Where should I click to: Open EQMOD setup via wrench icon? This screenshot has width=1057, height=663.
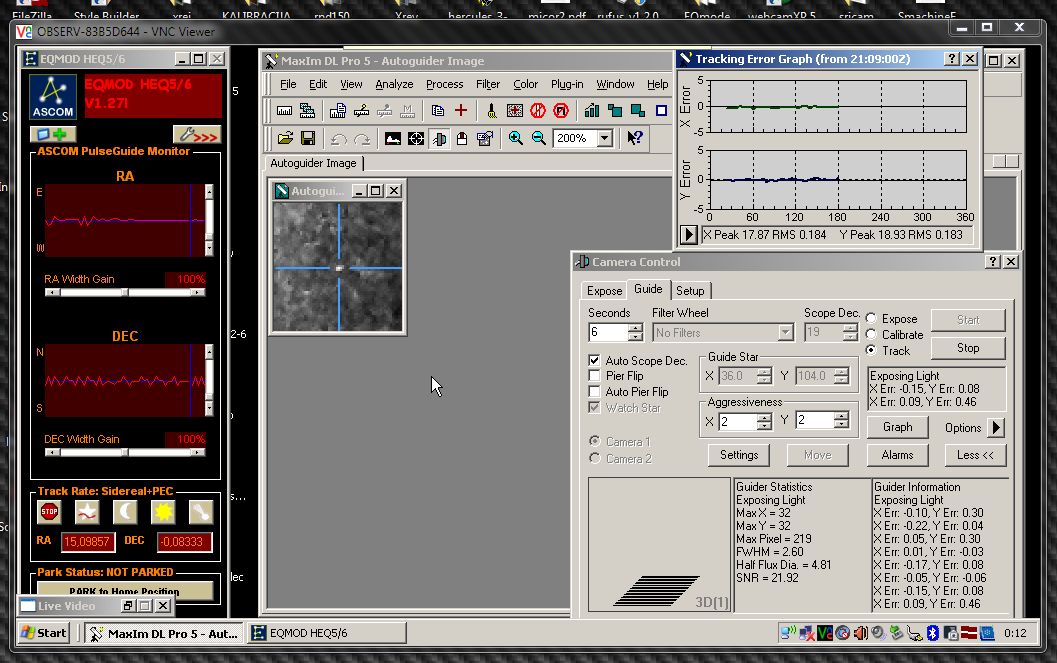[x=196, y=134]
